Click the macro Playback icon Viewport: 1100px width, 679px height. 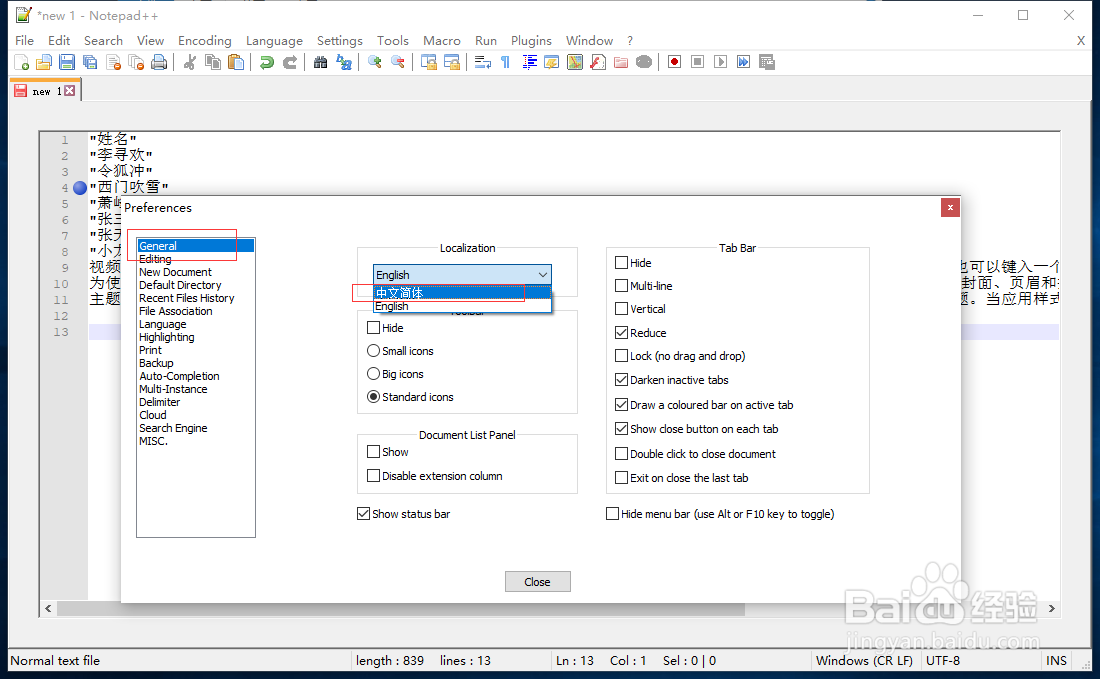(x=720, y=62)
